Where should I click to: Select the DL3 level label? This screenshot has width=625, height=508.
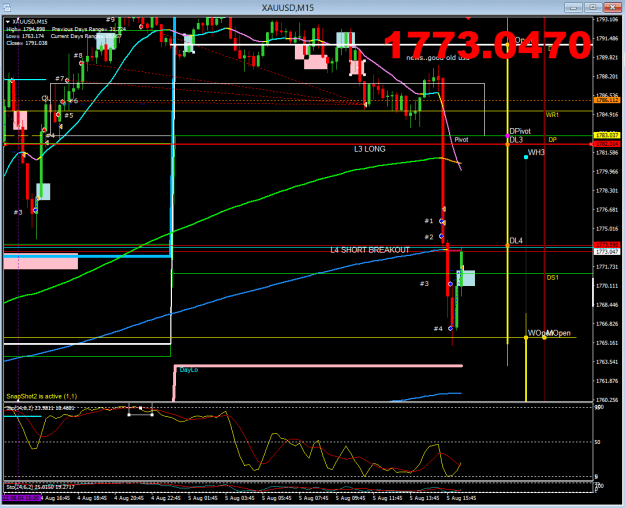[516, 140]
